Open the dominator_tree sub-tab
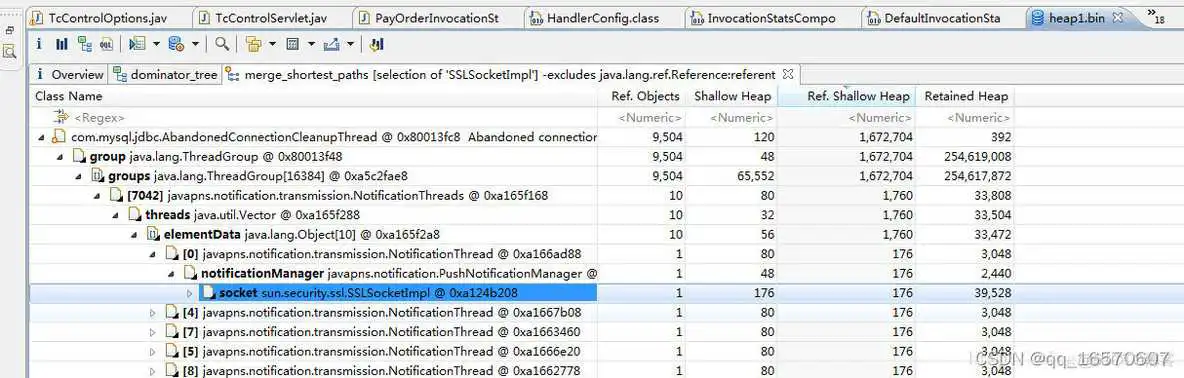Viewport: 1184px width, 378px height. click(165, 75)
